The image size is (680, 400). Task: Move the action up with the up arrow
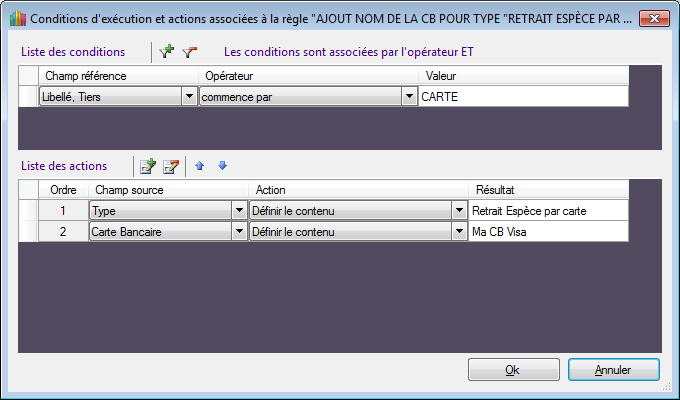(x=200, y=166)
